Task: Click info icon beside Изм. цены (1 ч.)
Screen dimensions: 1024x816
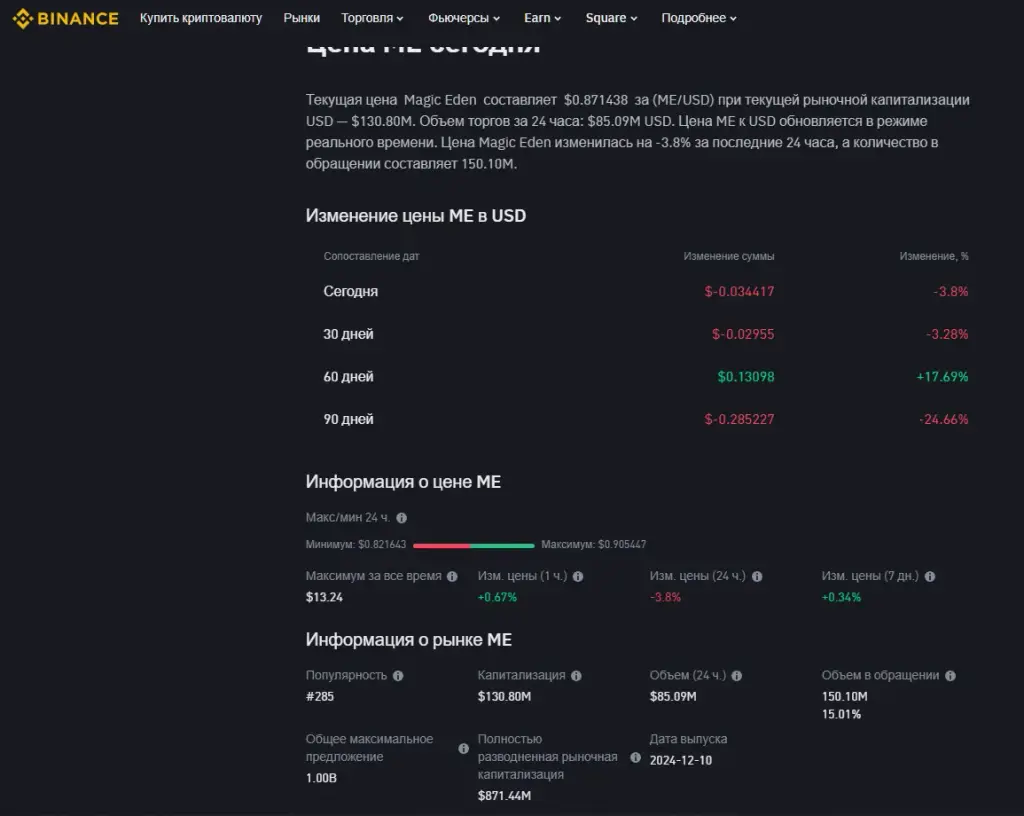Action: pos(578,576)
